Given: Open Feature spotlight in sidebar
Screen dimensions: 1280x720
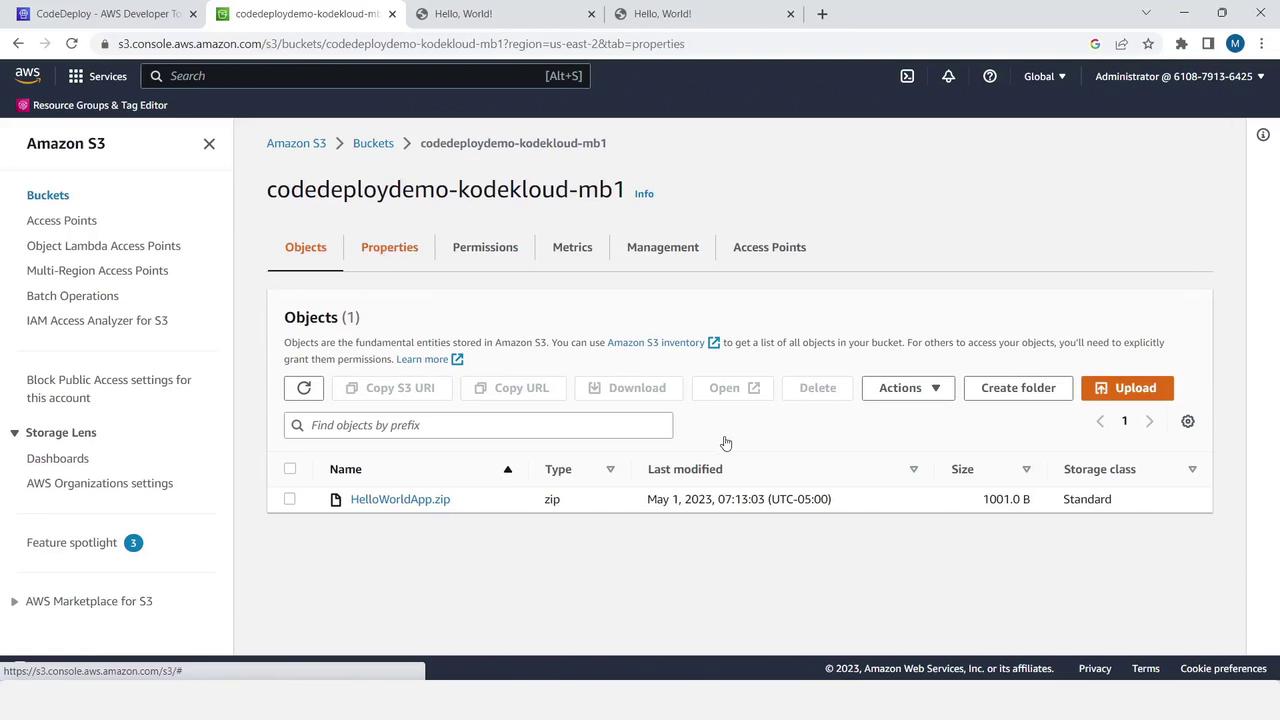Looking at the screenshot, I should [72, 543].
